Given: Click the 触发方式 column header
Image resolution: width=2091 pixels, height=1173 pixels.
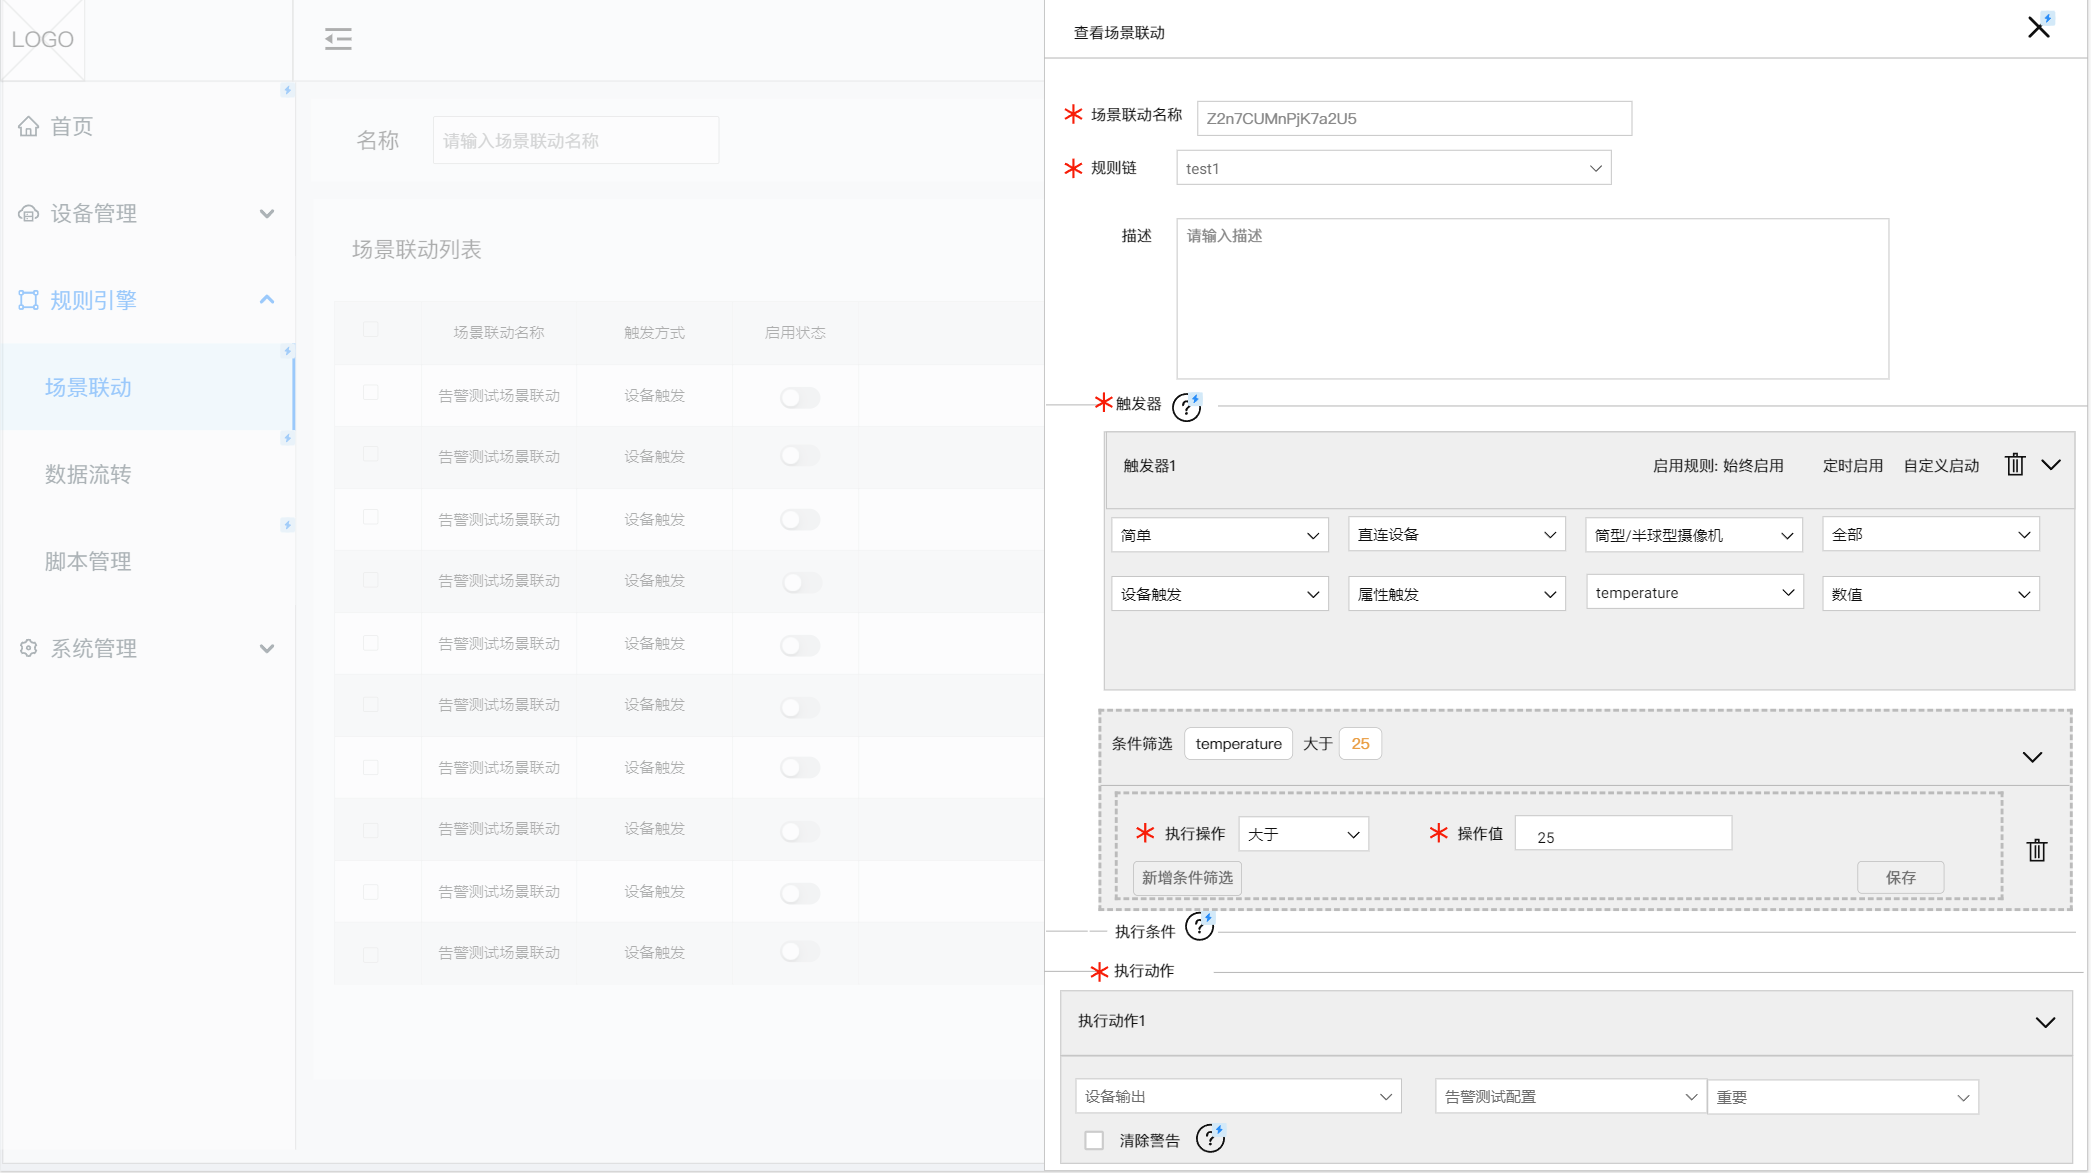Looking at the screenshot, I should [x=655, y=332].
